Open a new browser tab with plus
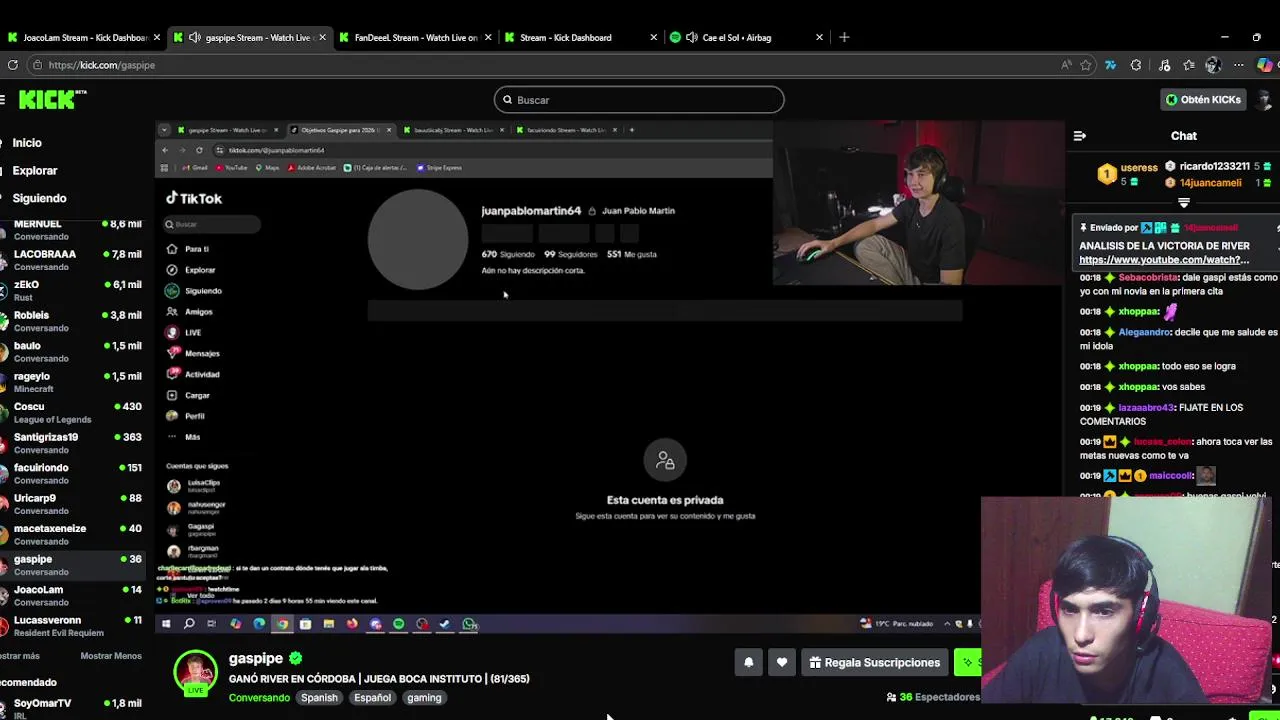The width and height of the screenshot is (1280, 720). click(844, 37)
